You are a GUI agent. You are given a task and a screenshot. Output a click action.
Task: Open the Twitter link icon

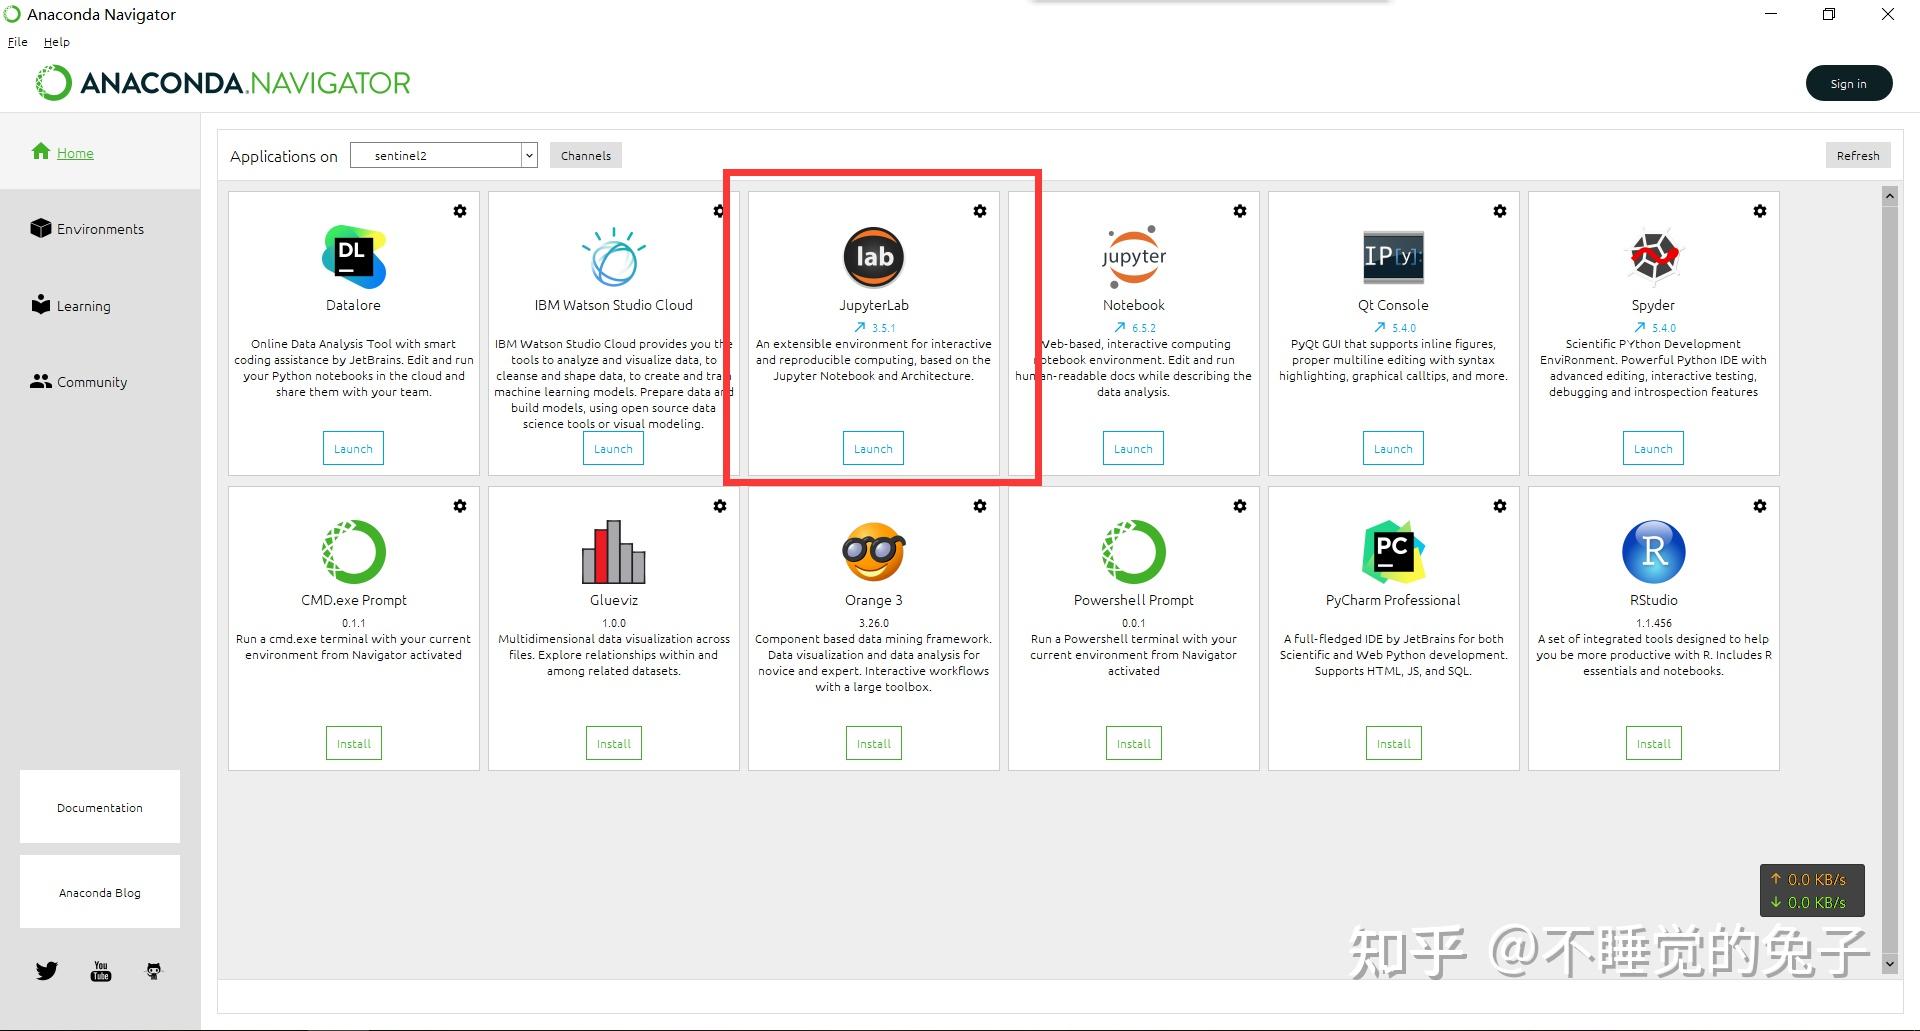pos(47,971)
